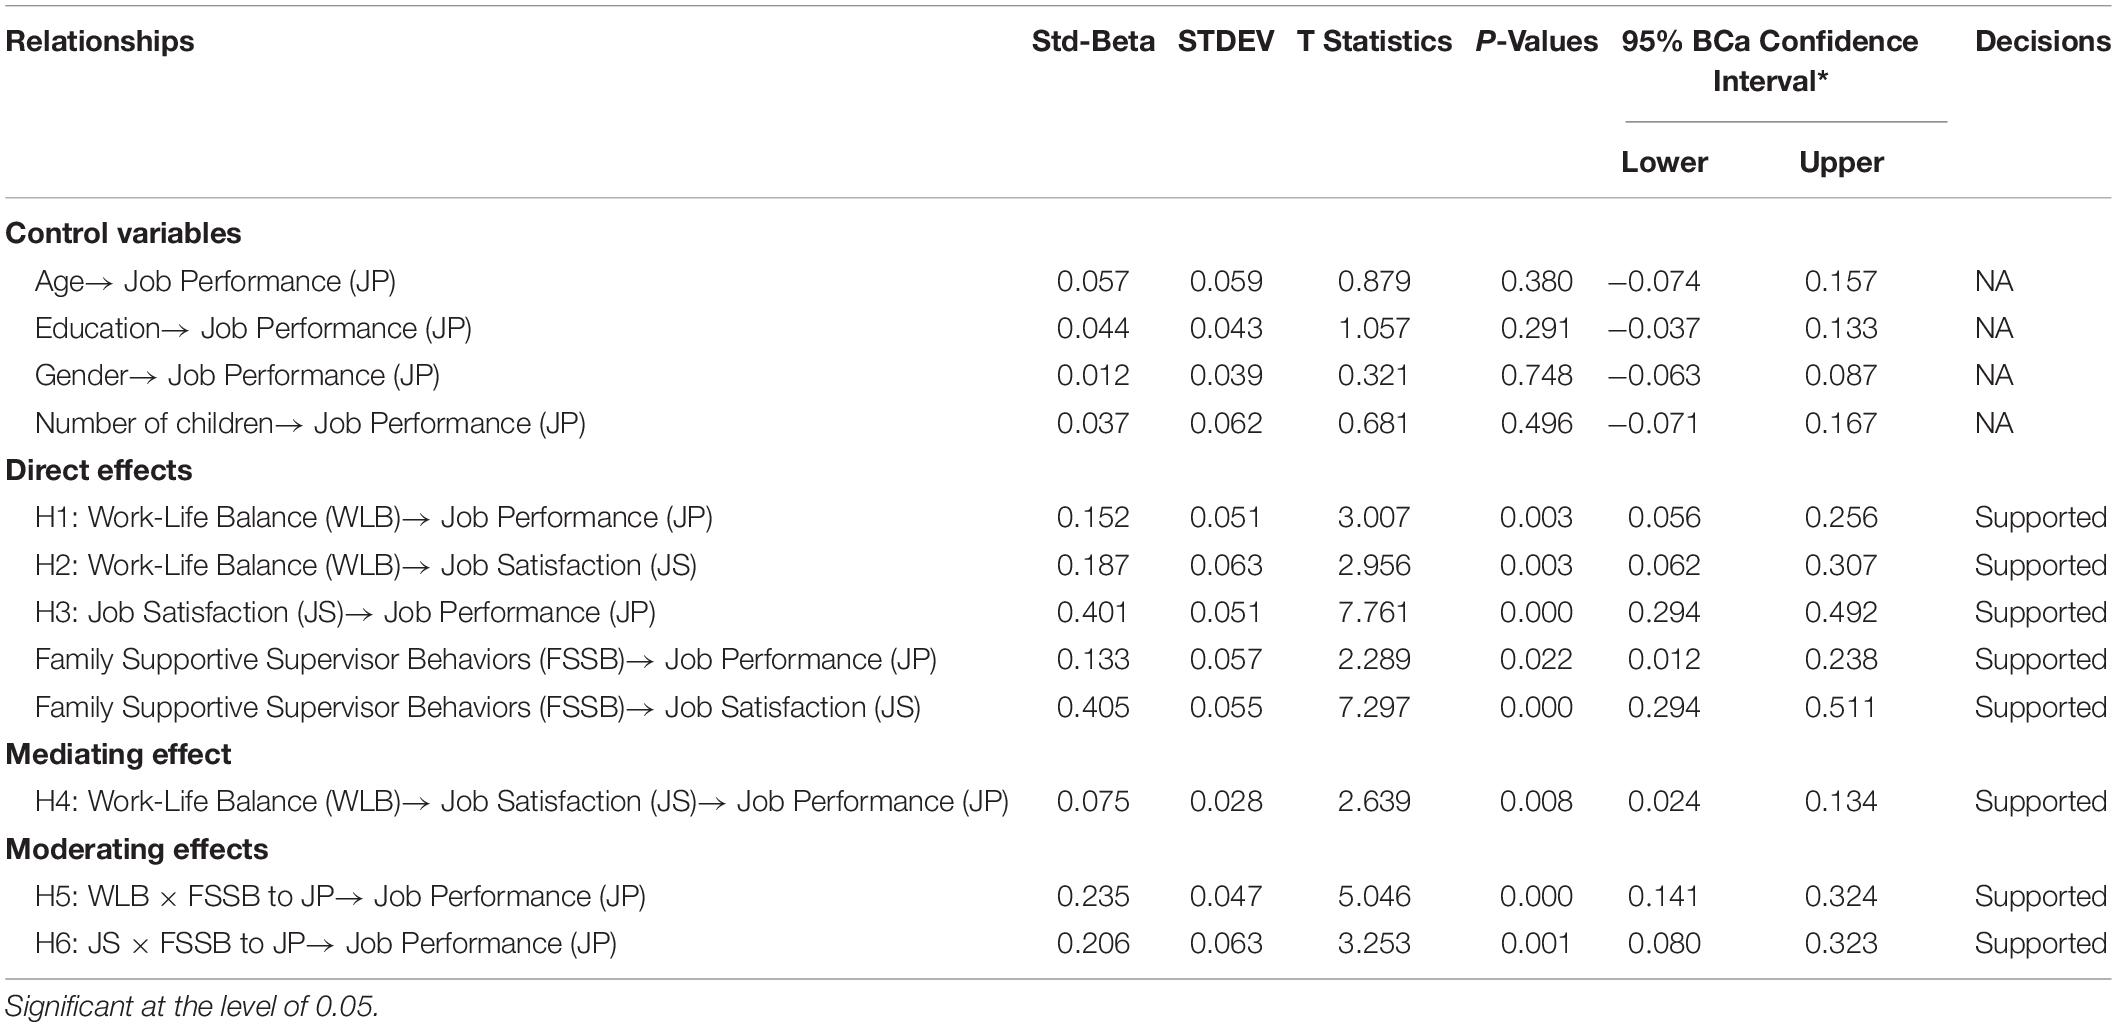Select upper bound 0.511 in FSSB→JS row
Screen dimensions: 2117x1027
[x=1841, y=708]
